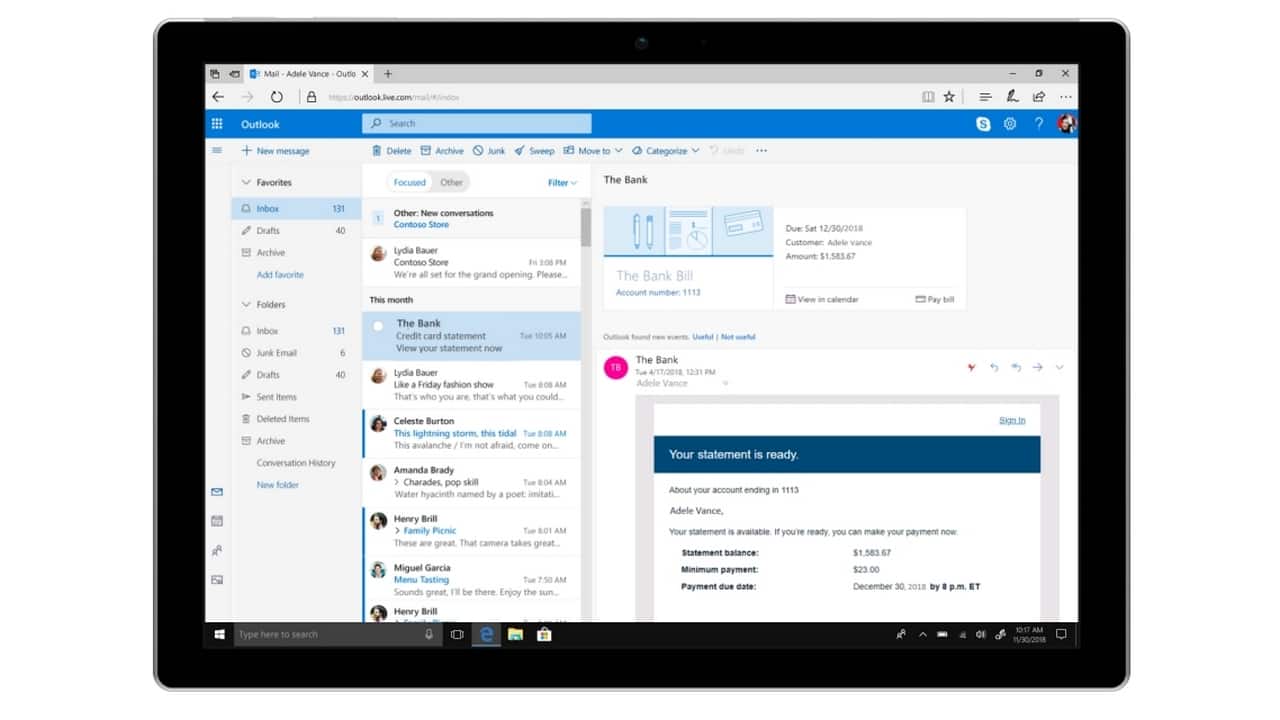The height and width of the screenshot is (720, 1280).
Task: Open the Calendar from the left rail
Action: pyautogui.click(x=217, y=520)
